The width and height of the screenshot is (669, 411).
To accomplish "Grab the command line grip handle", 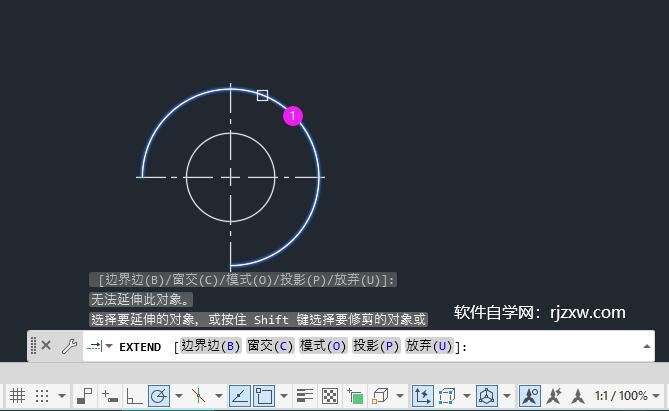I will click(33, 346).
